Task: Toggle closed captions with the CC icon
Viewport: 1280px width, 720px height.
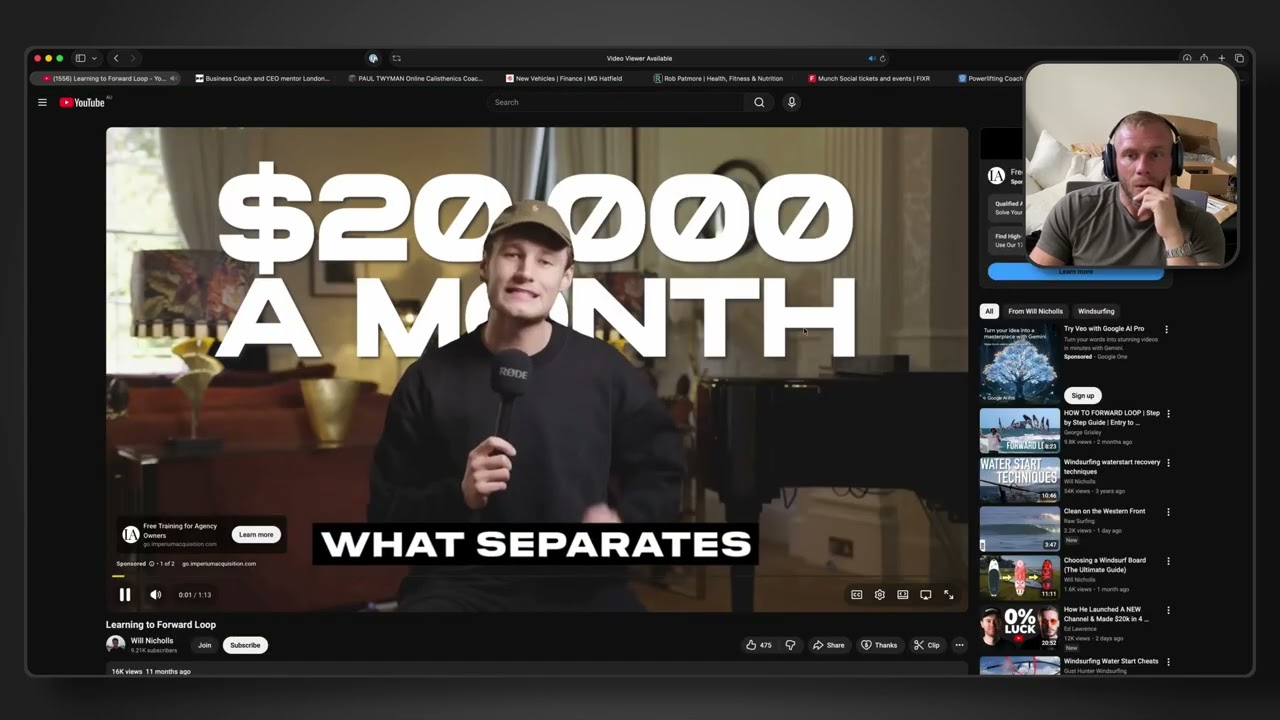Action: [857, 595]
